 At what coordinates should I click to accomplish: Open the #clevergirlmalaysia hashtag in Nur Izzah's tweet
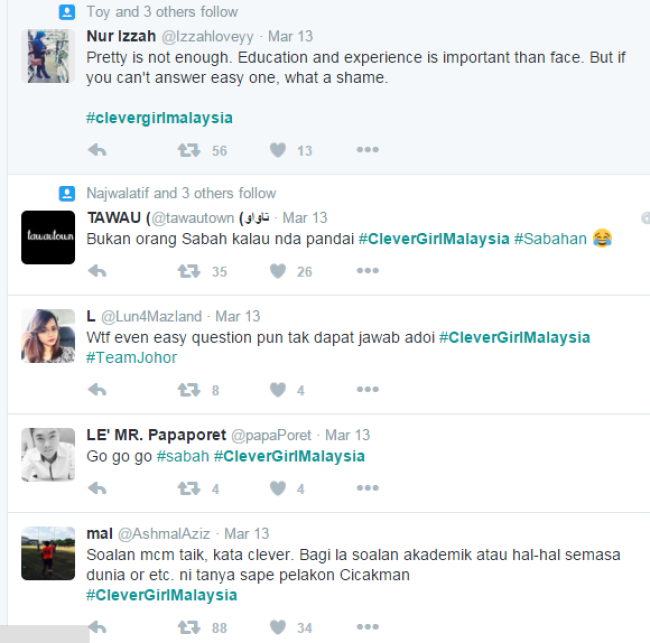159,118
